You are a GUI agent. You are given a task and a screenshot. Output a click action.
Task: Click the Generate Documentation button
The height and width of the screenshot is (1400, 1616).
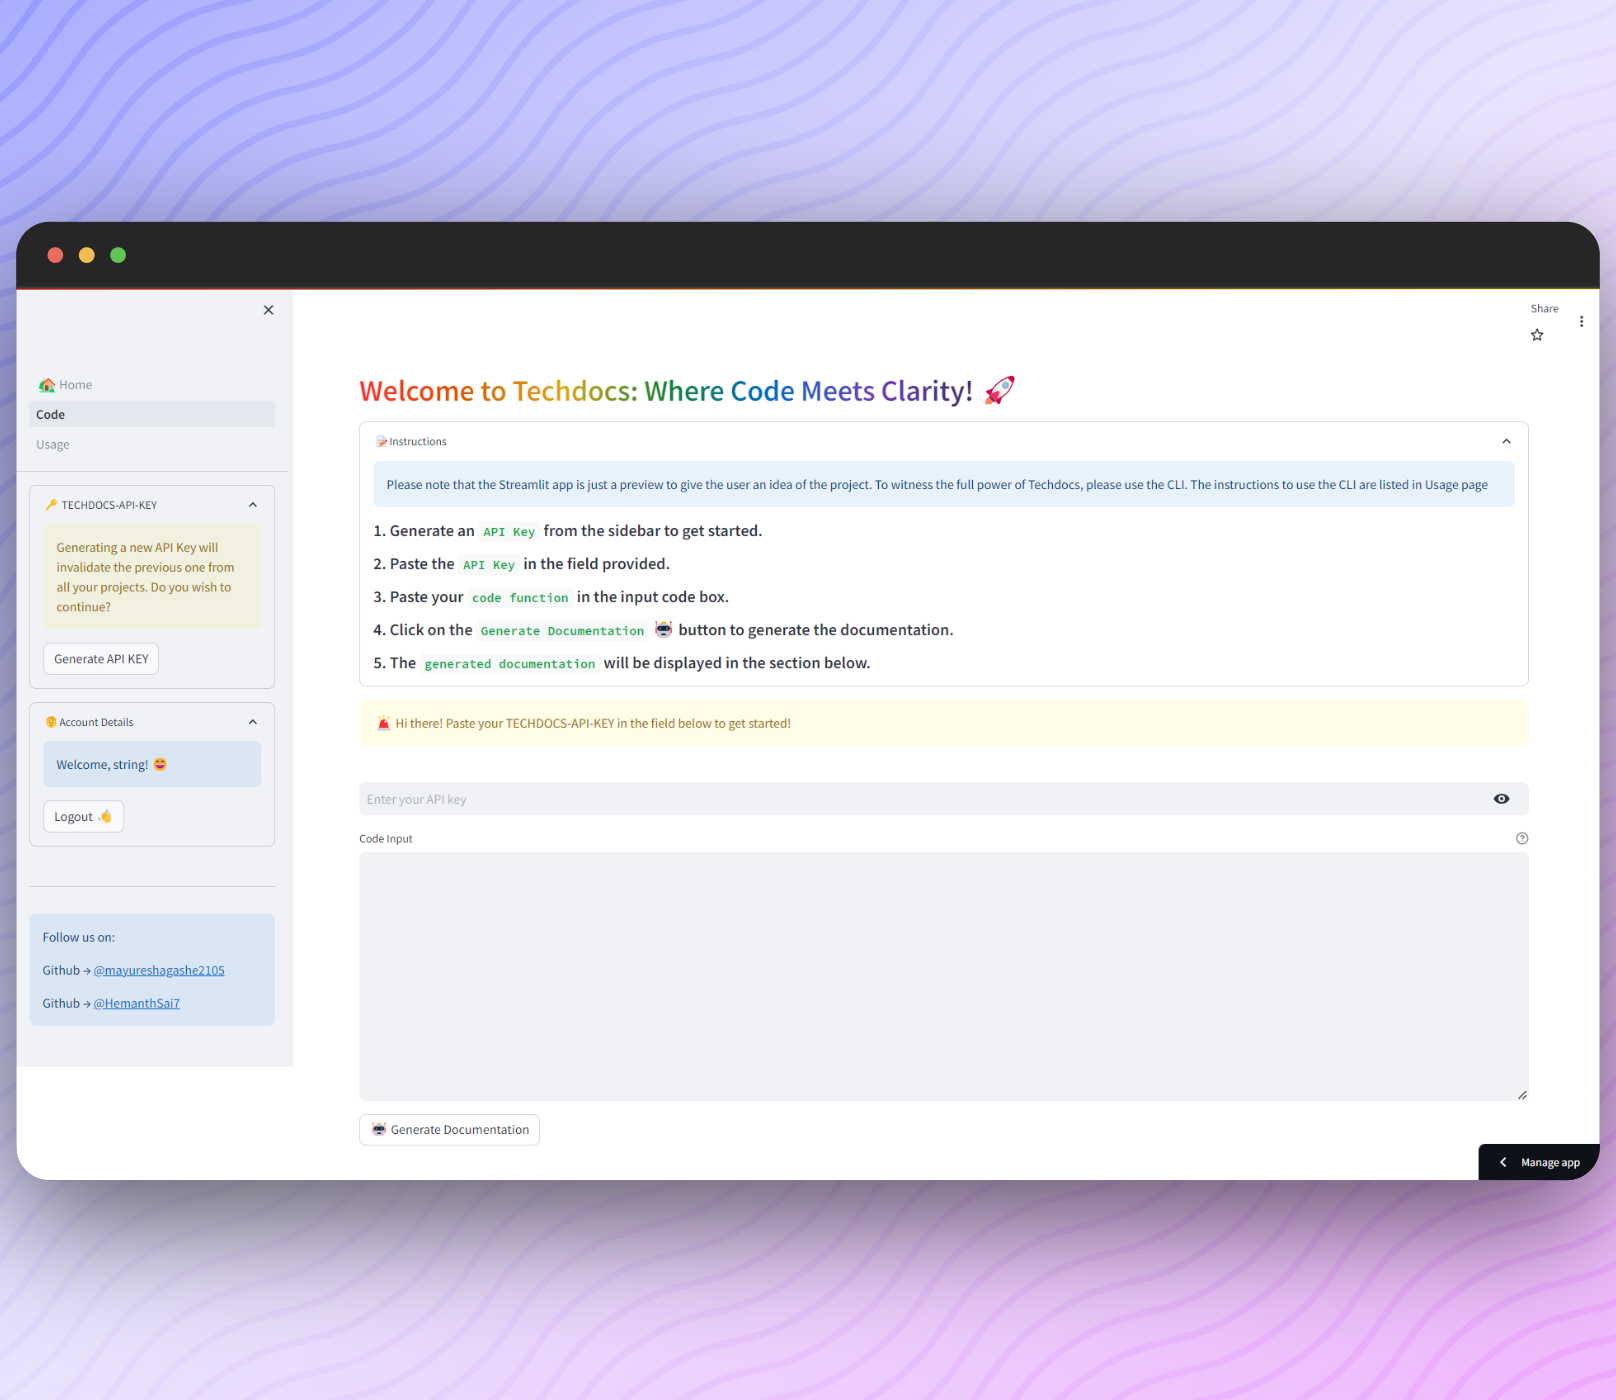click(449, 1130)
